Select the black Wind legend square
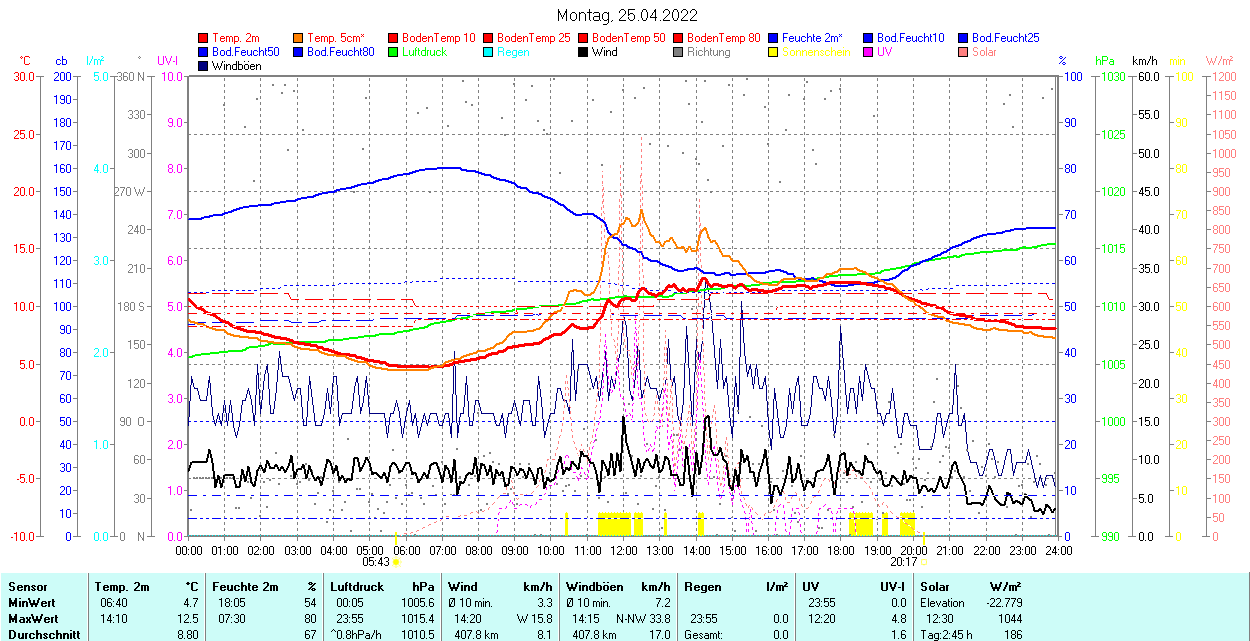 [583, 52]
